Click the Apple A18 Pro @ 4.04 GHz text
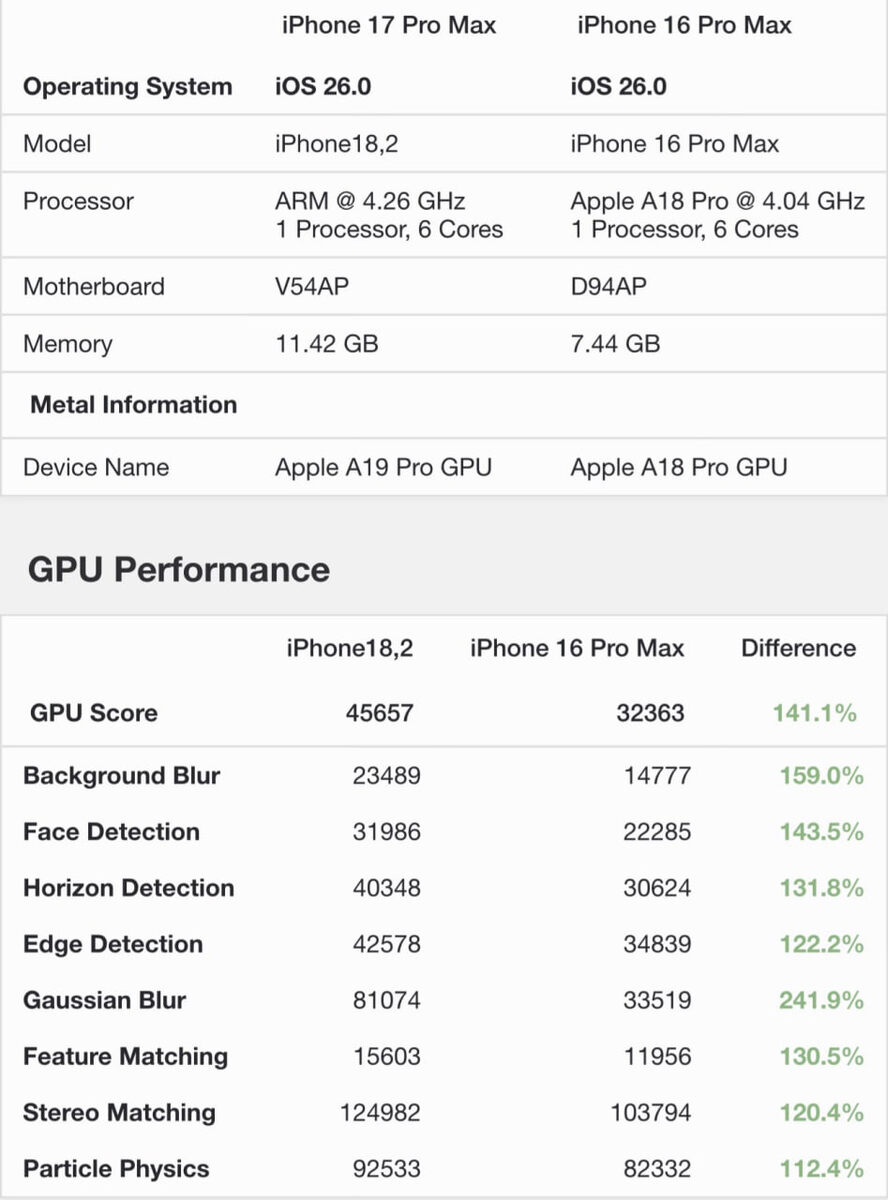888x1200 pixels. [x=717, y=201]
